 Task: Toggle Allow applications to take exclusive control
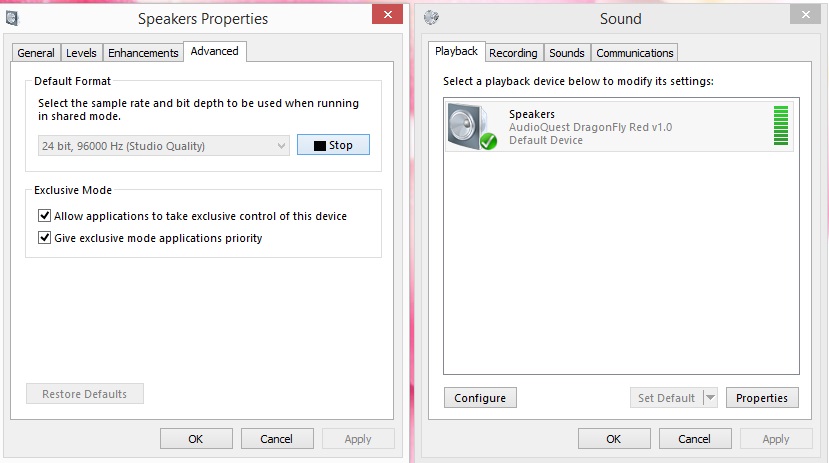point(44,216)
